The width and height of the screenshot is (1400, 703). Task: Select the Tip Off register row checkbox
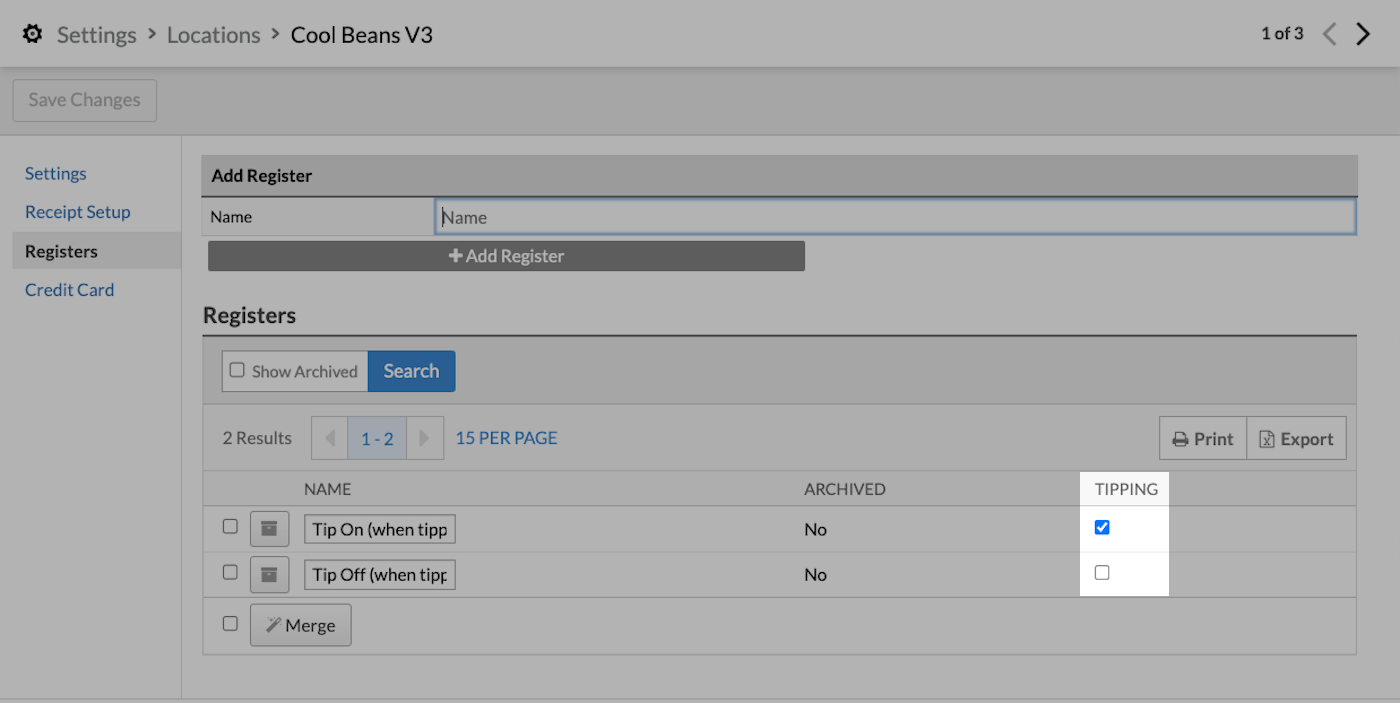click(230, 572)
